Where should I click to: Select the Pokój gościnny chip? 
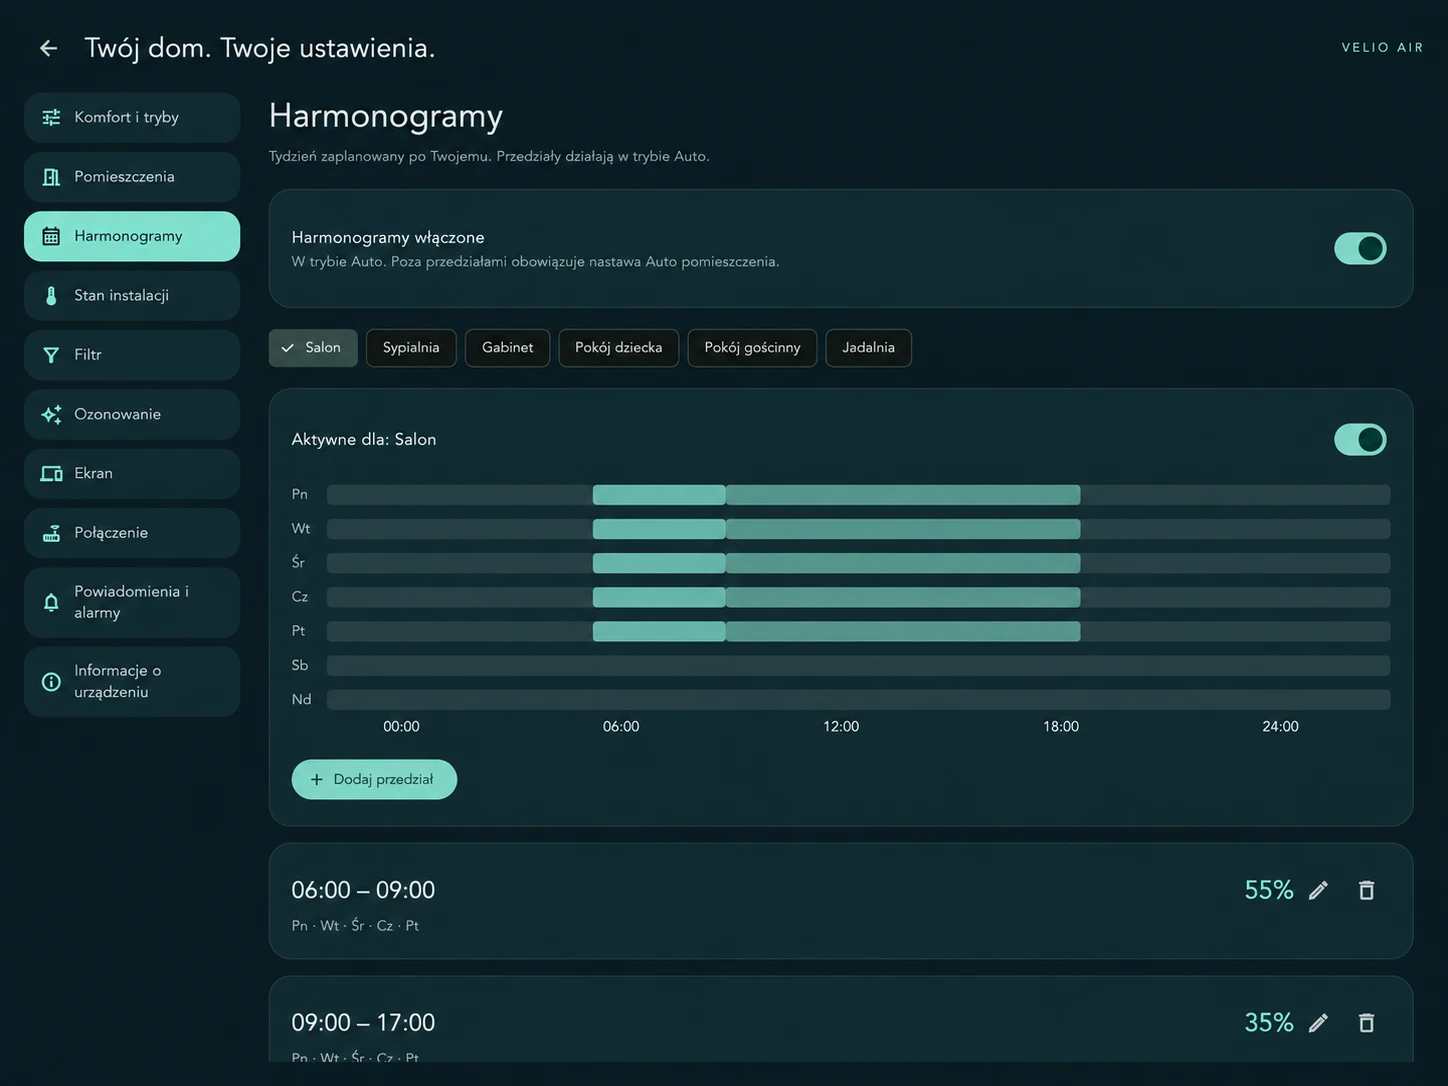pos(752,348)
